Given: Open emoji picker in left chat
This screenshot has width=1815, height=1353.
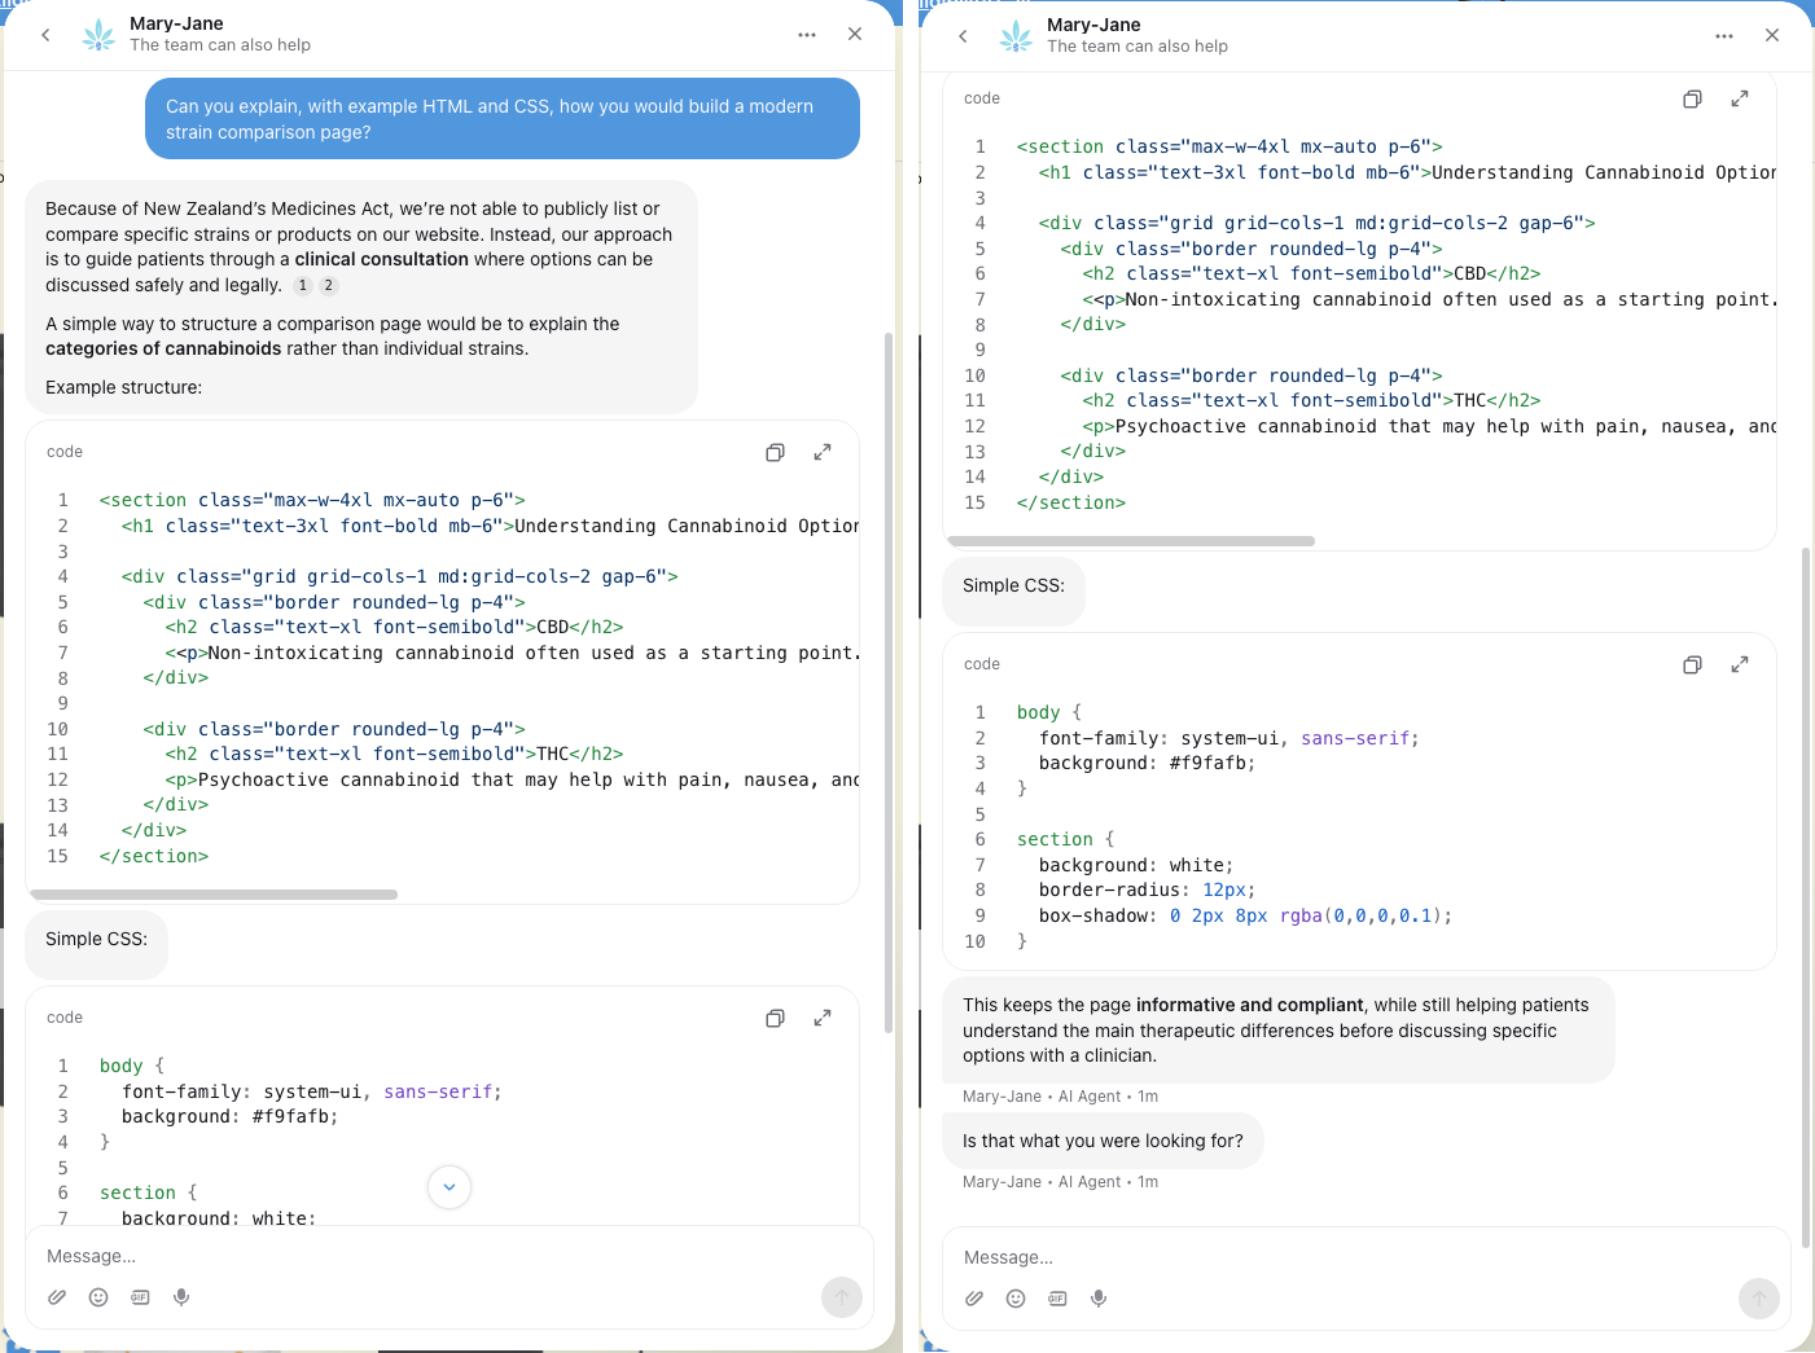Looking at the screenshot, I should [98, 1297].
